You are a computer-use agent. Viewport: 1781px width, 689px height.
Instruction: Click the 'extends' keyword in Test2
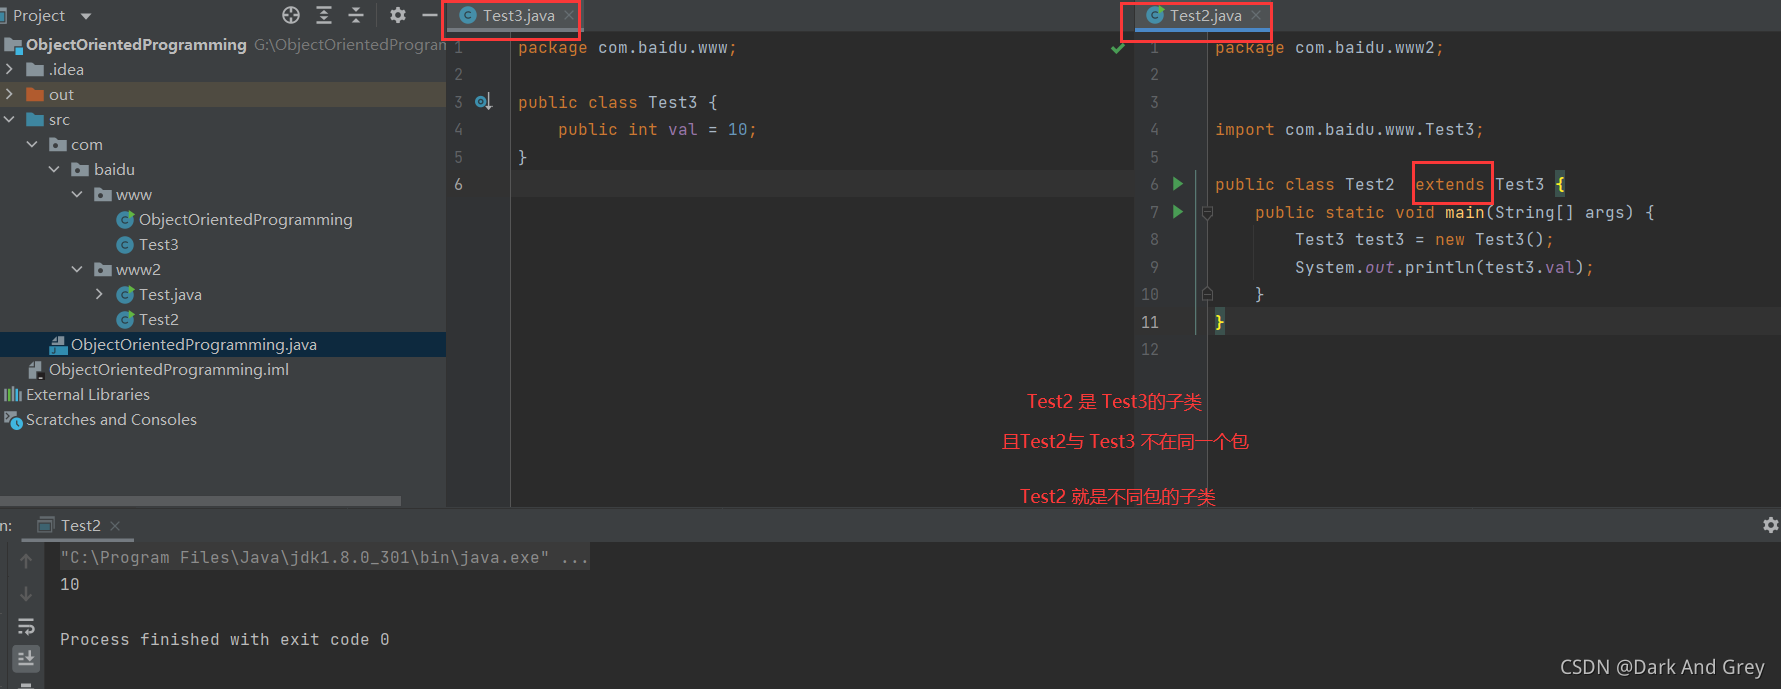1449,184
